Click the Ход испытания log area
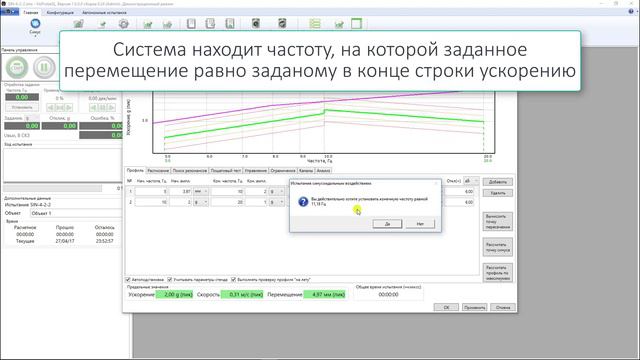This screenshot has width=640, height=360. pyautogui.click(x=62, y=165)
